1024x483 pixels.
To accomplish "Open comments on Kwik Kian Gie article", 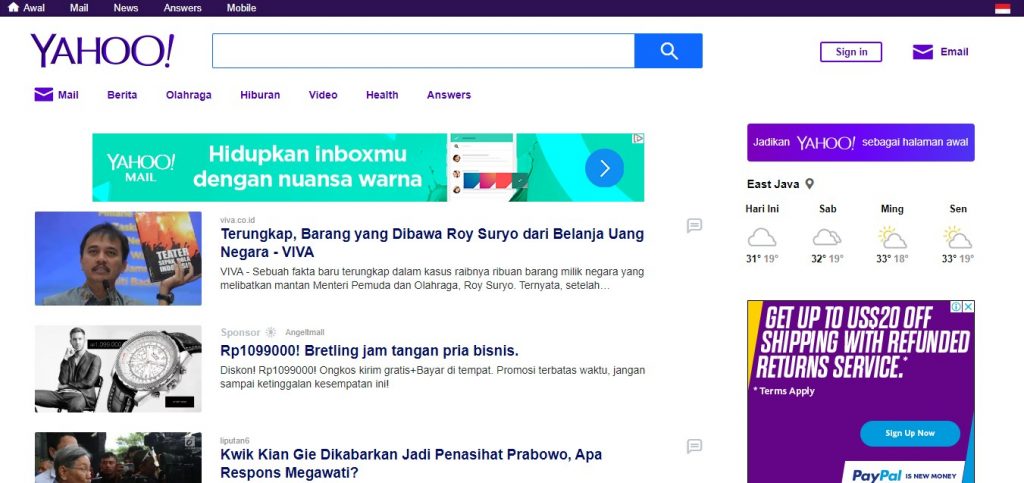I will click(x=694, y=446).
